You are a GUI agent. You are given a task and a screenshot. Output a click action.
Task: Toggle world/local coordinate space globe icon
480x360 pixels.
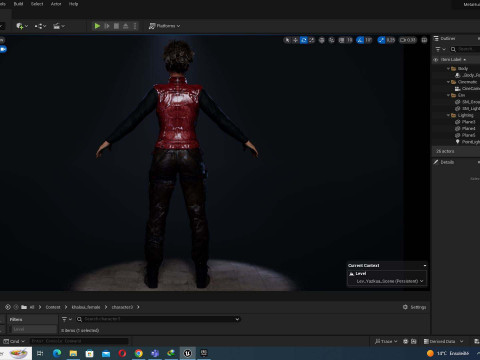[x=322, y=40]
